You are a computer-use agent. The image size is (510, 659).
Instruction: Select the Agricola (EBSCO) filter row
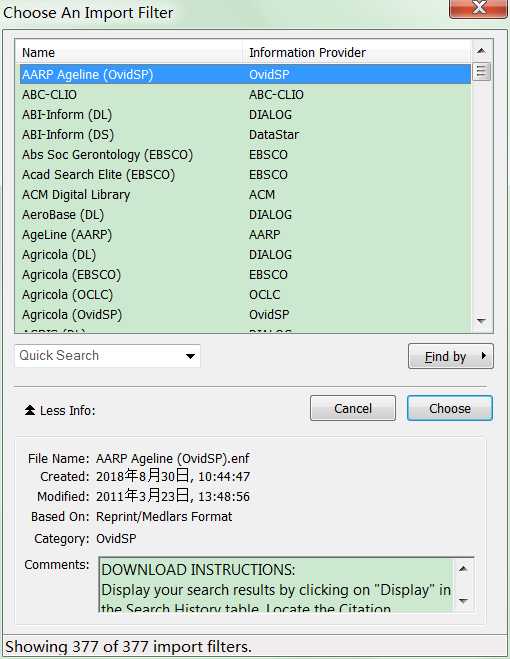click(x=245, y=274)
